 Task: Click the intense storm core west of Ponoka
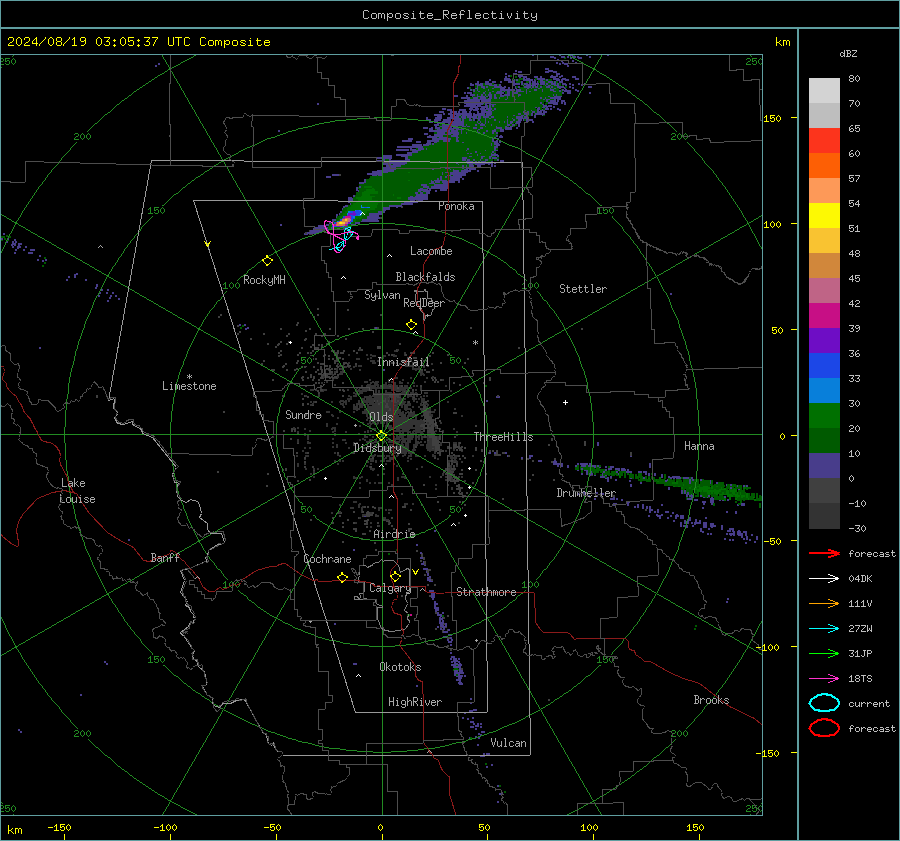pyautogui.click(x=343, y=220)
